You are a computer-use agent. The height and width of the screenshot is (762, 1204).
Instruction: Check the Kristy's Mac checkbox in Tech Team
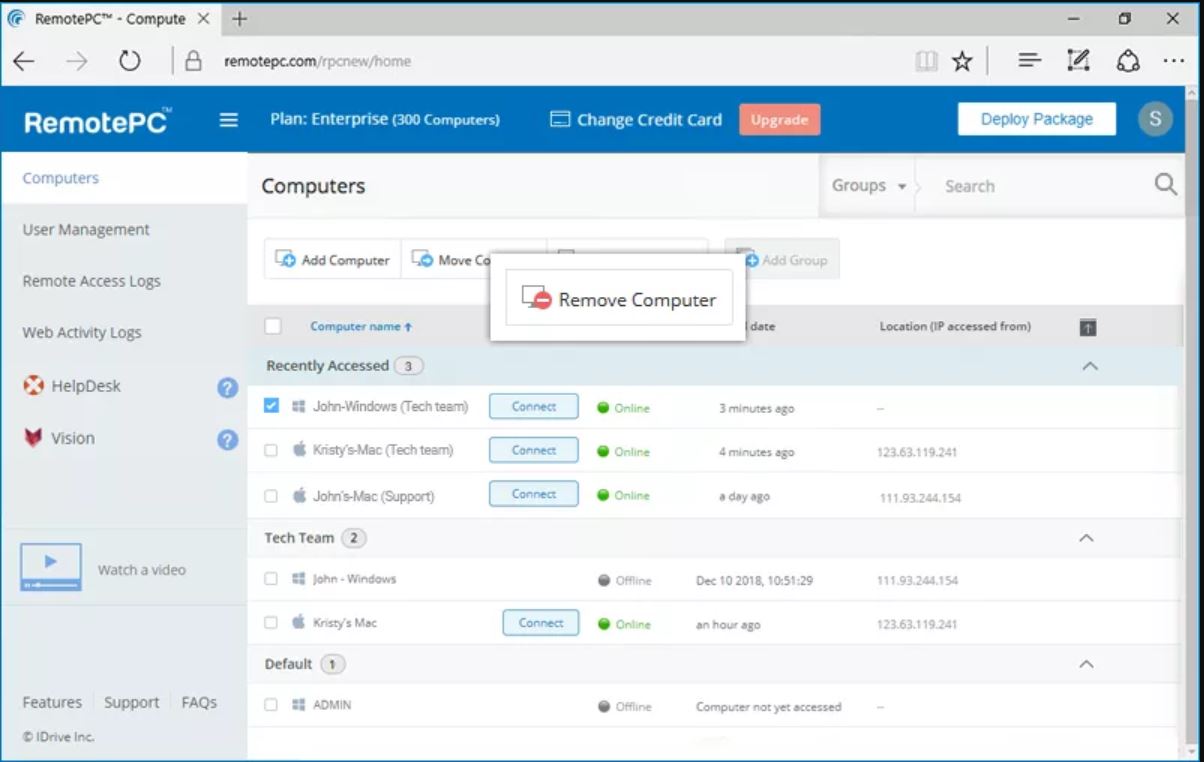tap(271, 622)
